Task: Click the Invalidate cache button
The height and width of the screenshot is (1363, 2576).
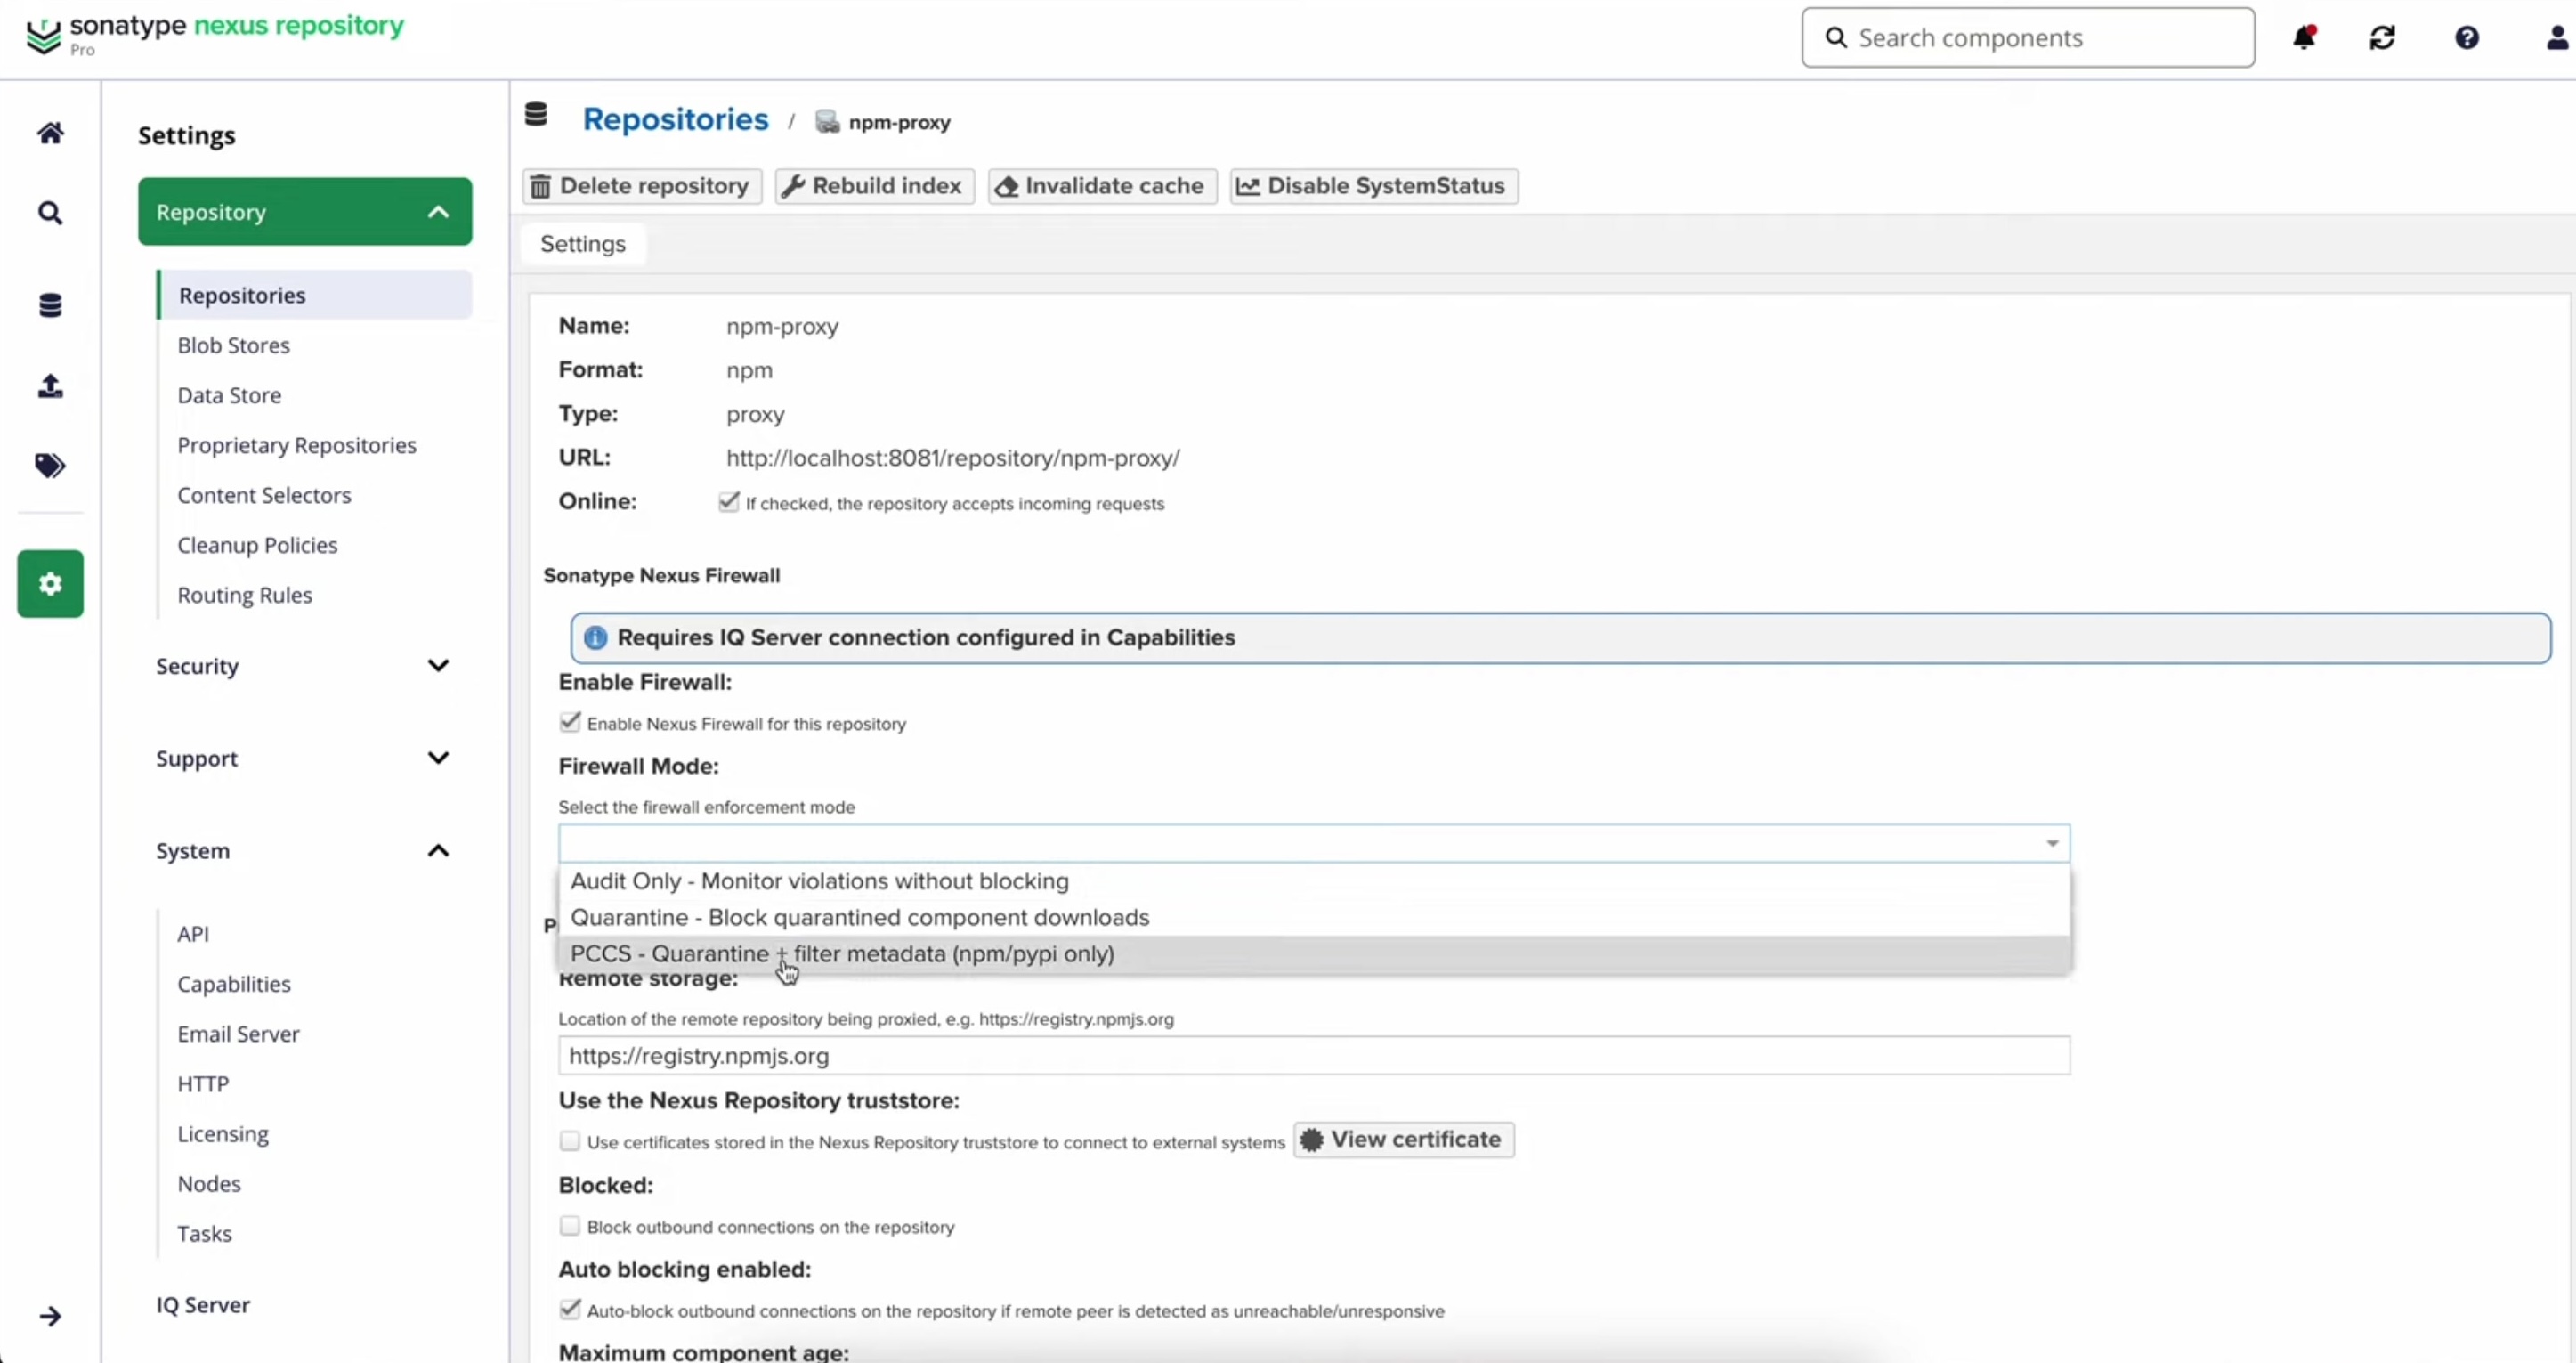Action: coord(1102,186)
